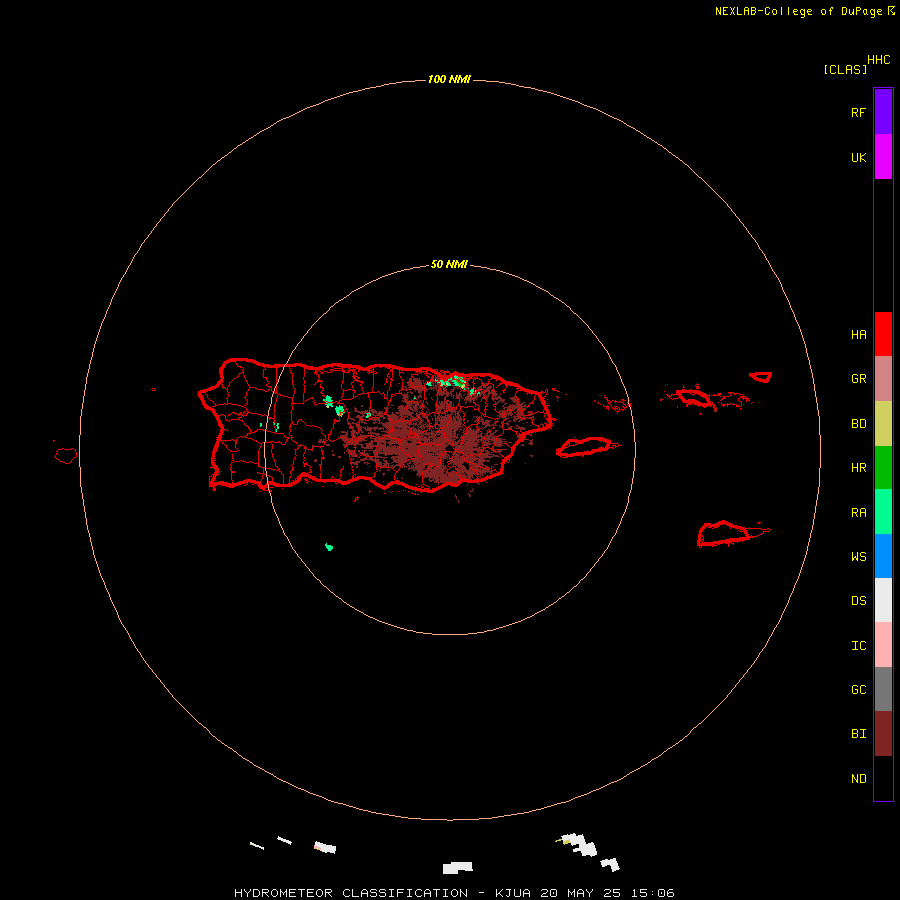Image resolution: width=900 pixels, height=900 pixels.
Task: Click the 'BD' legend label
Action: pos(858,424)
